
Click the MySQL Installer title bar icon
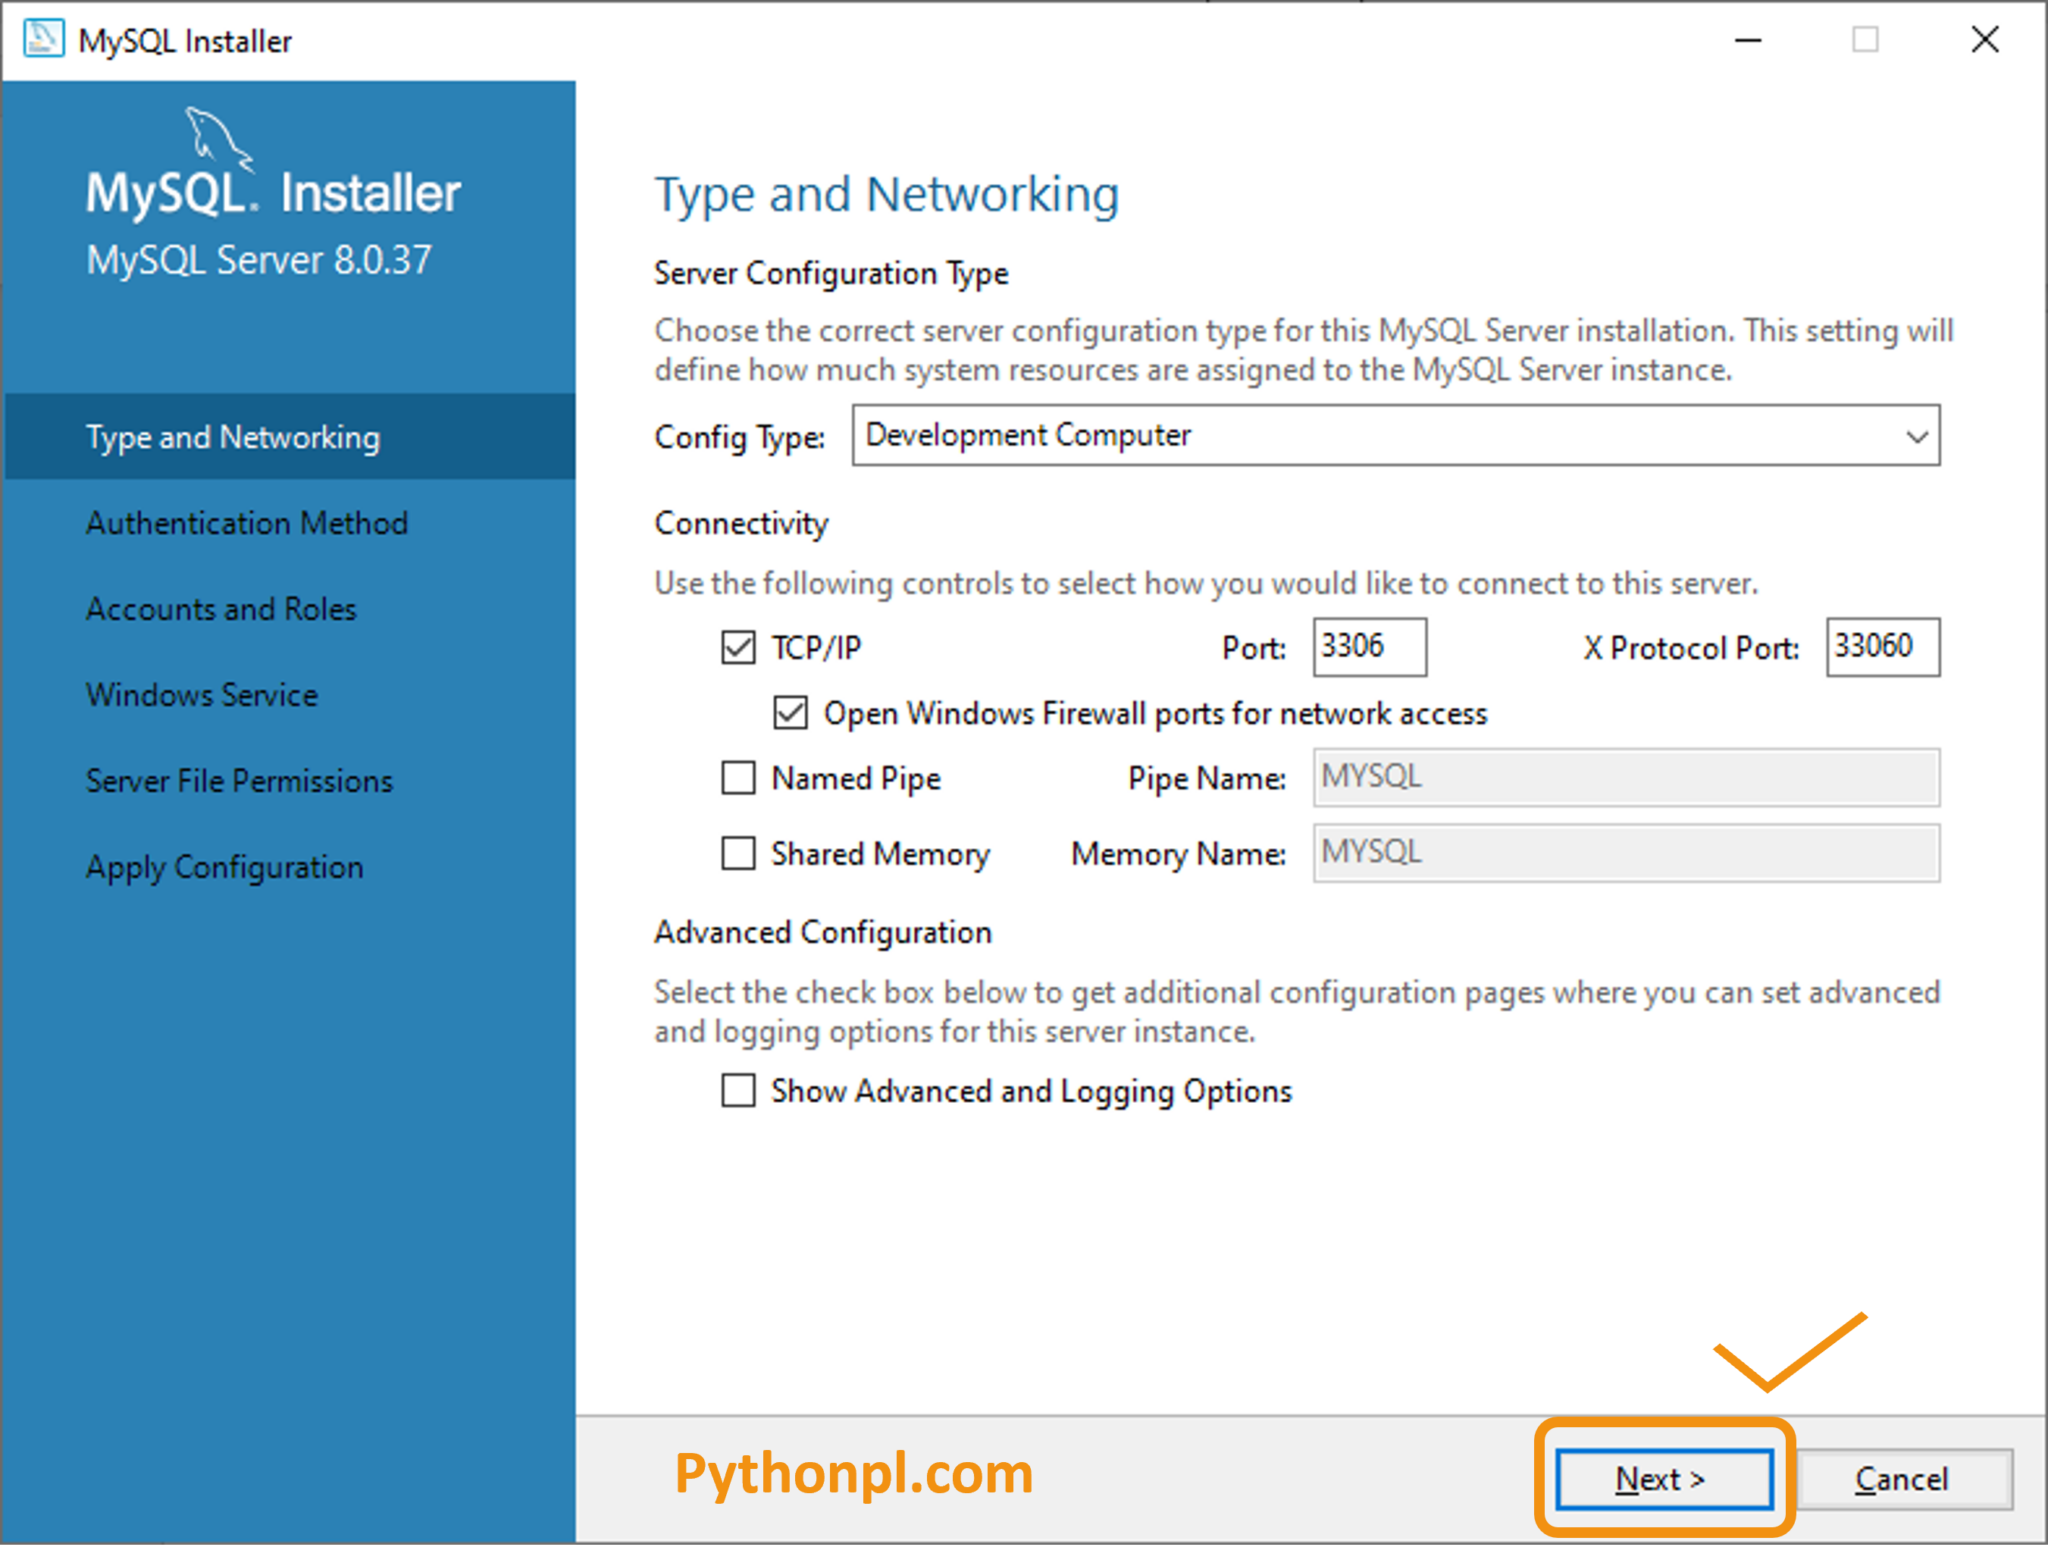click(x=42, y=38)
